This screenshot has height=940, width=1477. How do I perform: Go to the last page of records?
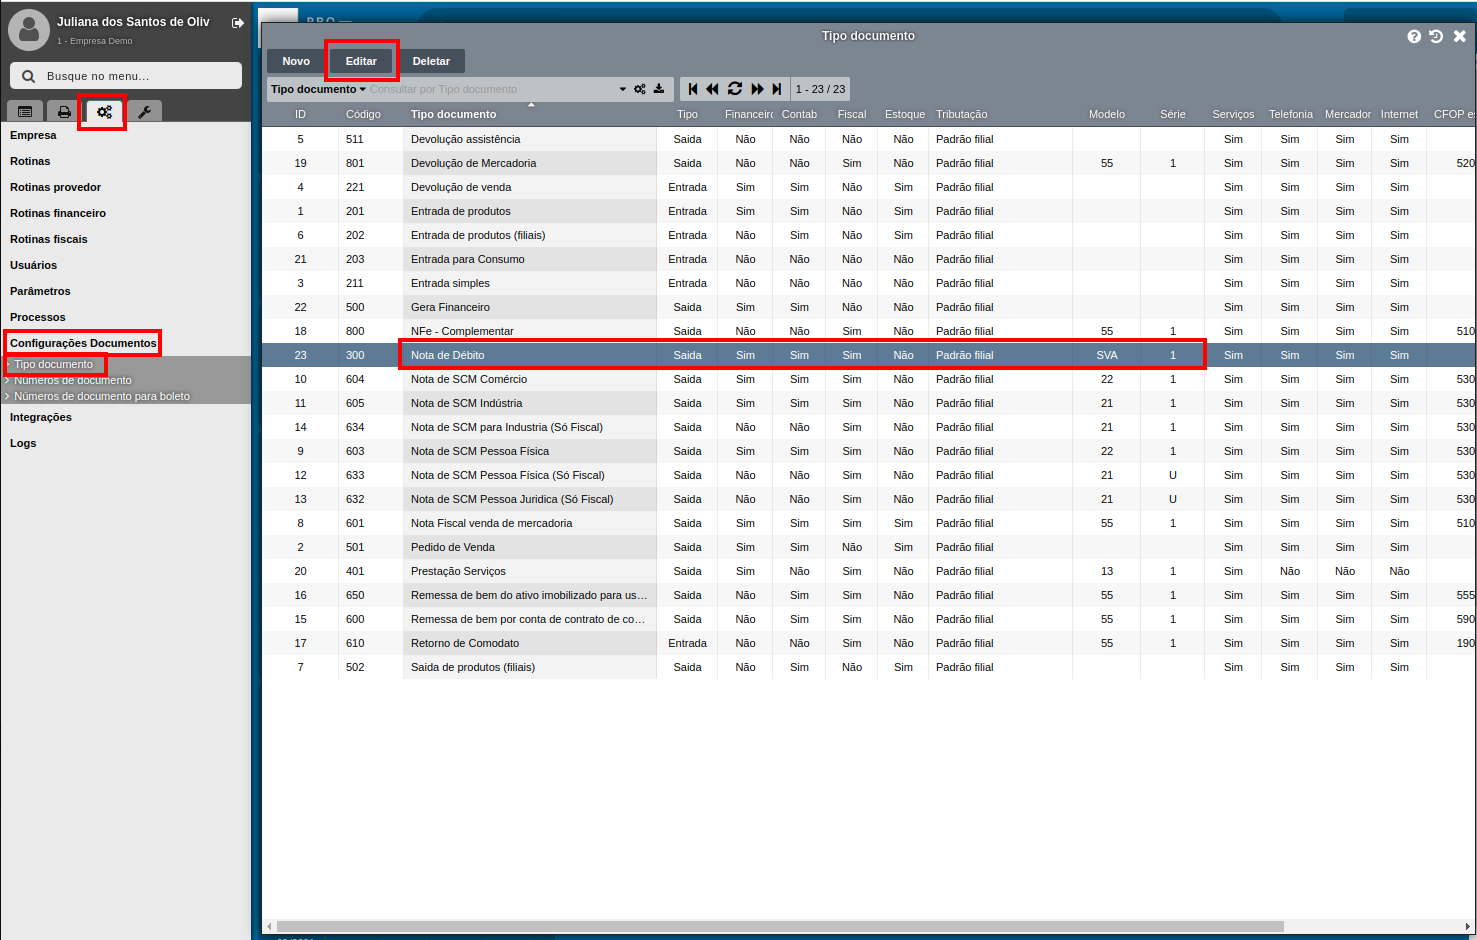point(777,89)
